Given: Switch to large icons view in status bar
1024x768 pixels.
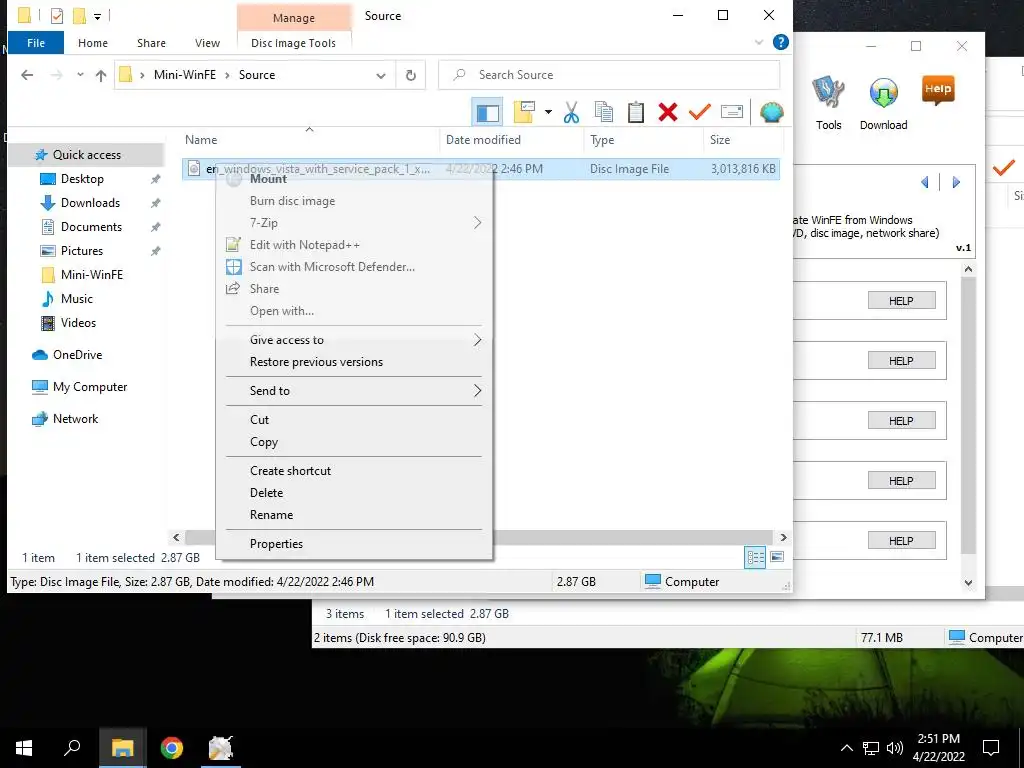Looking at the screenshot, I should [776, 557].
